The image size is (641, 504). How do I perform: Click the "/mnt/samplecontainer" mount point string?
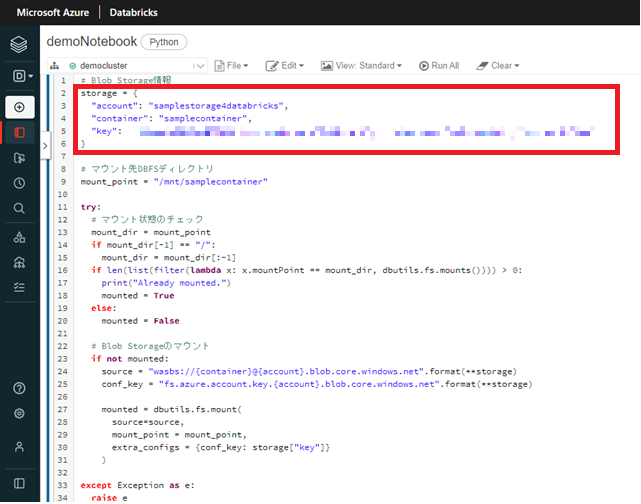(x=211, y=181)
